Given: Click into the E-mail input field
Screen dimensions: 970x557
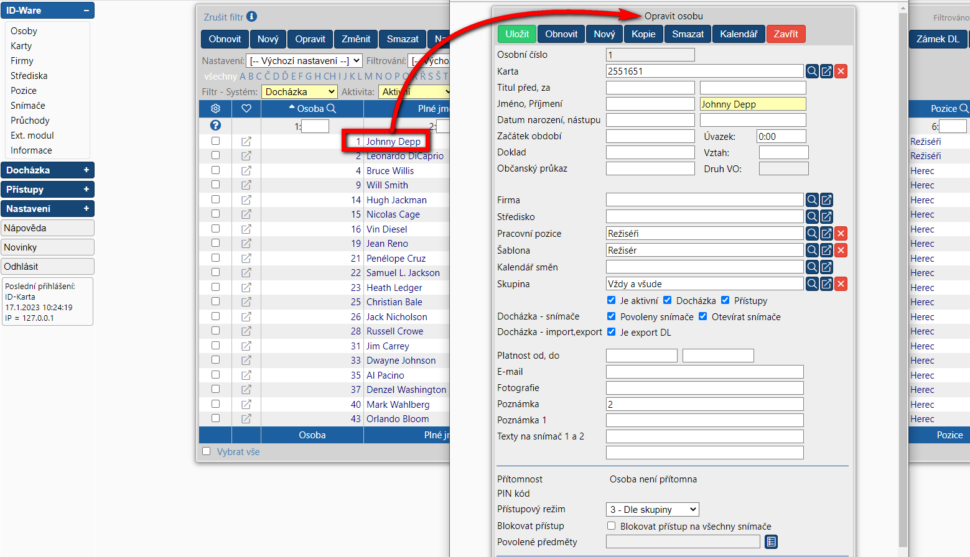Looking at the screenshot, I should click(704, 372).
